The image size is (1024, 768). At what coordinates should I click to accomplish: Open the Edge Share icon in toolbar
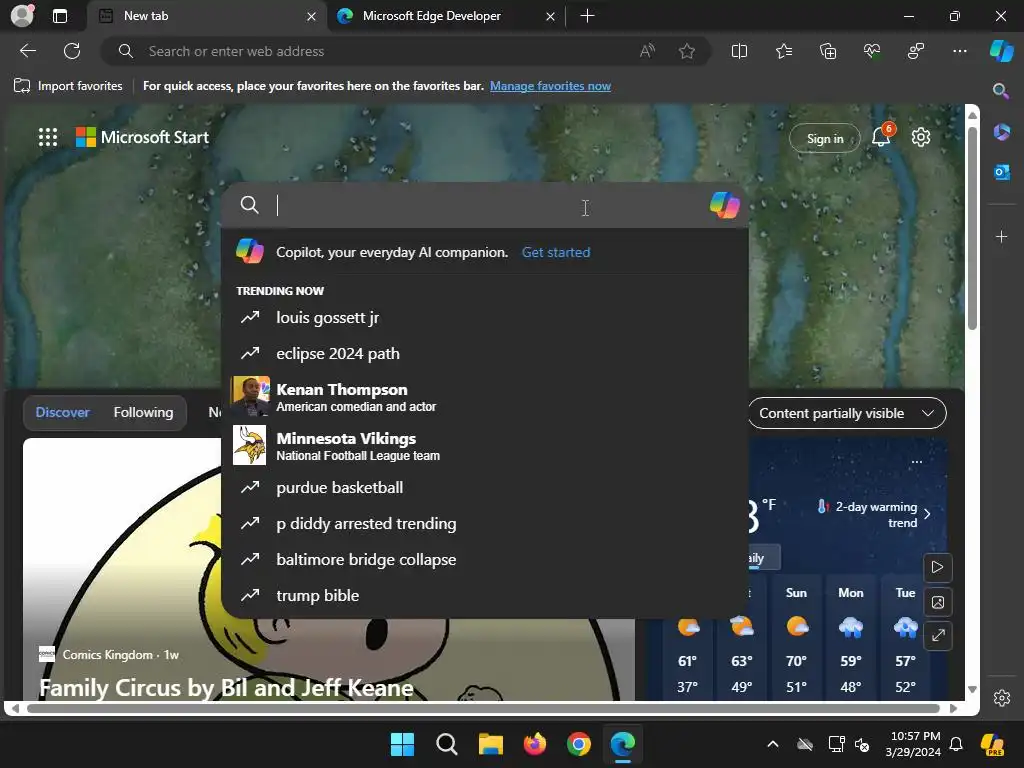click(x=916, y=51)
